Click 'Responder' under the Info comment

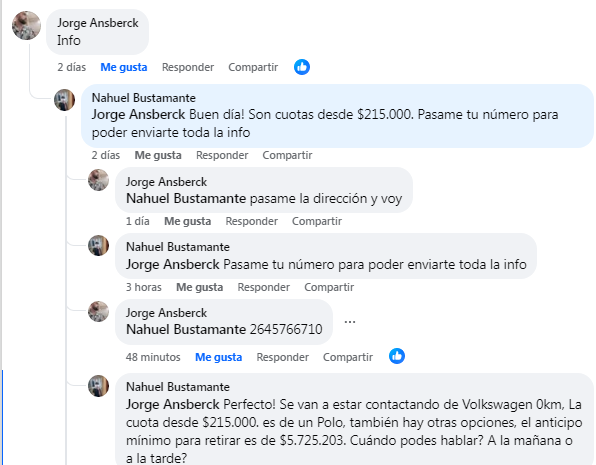point(188,67)
